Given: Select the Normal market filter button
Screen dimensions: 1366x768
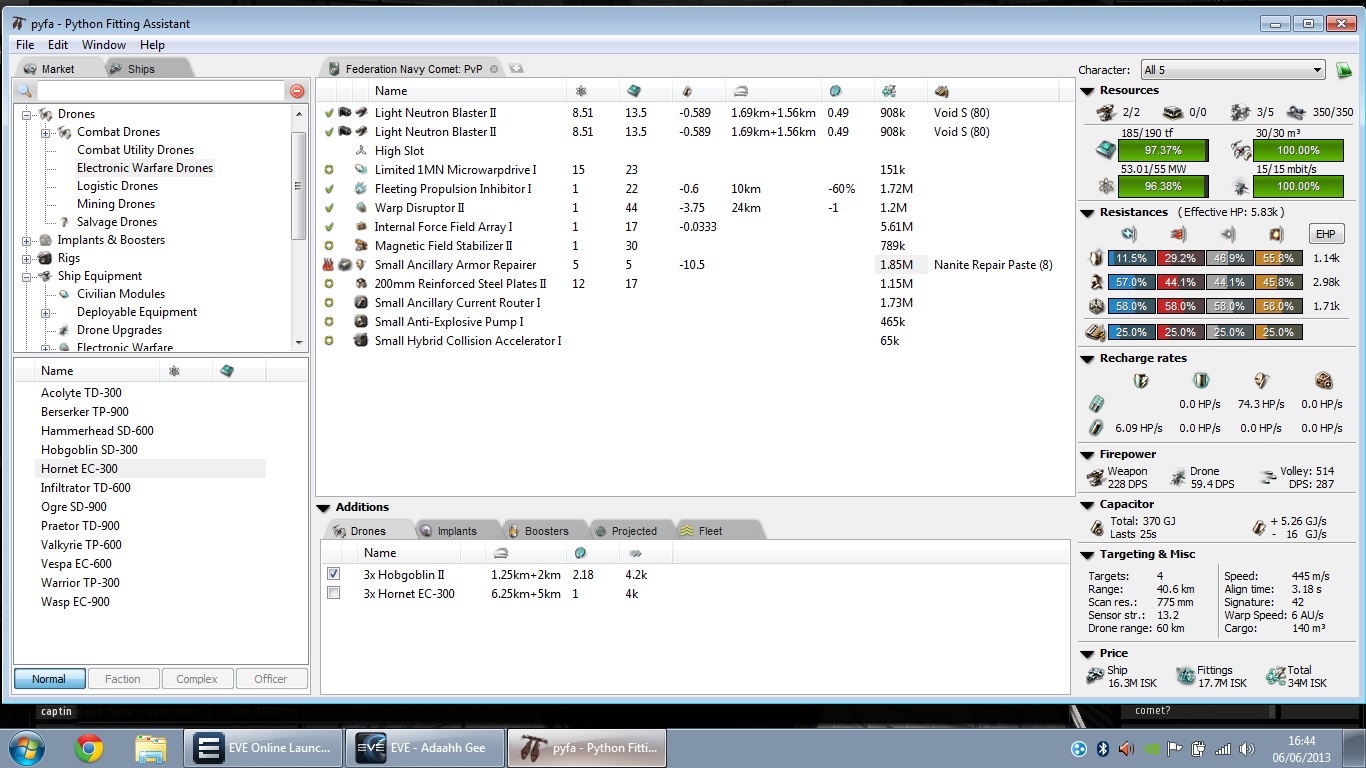Looking at the screenshot, I should pos(49,679).
